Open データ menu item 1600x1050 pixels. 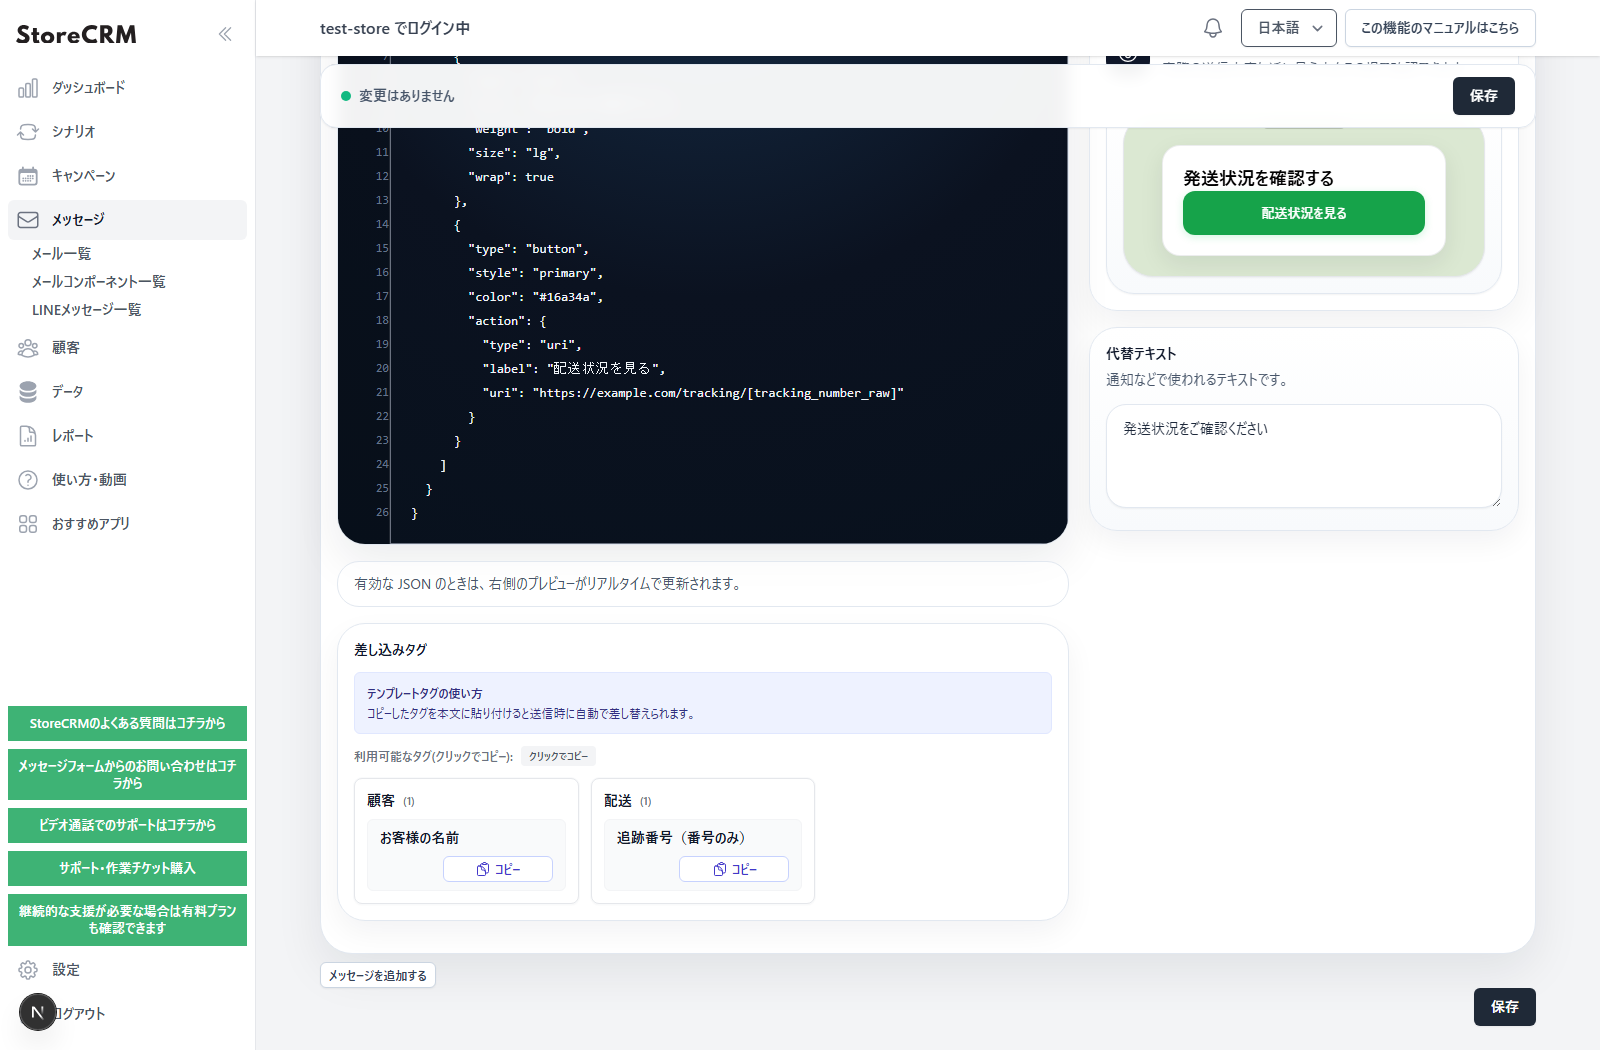pos(127,392)
